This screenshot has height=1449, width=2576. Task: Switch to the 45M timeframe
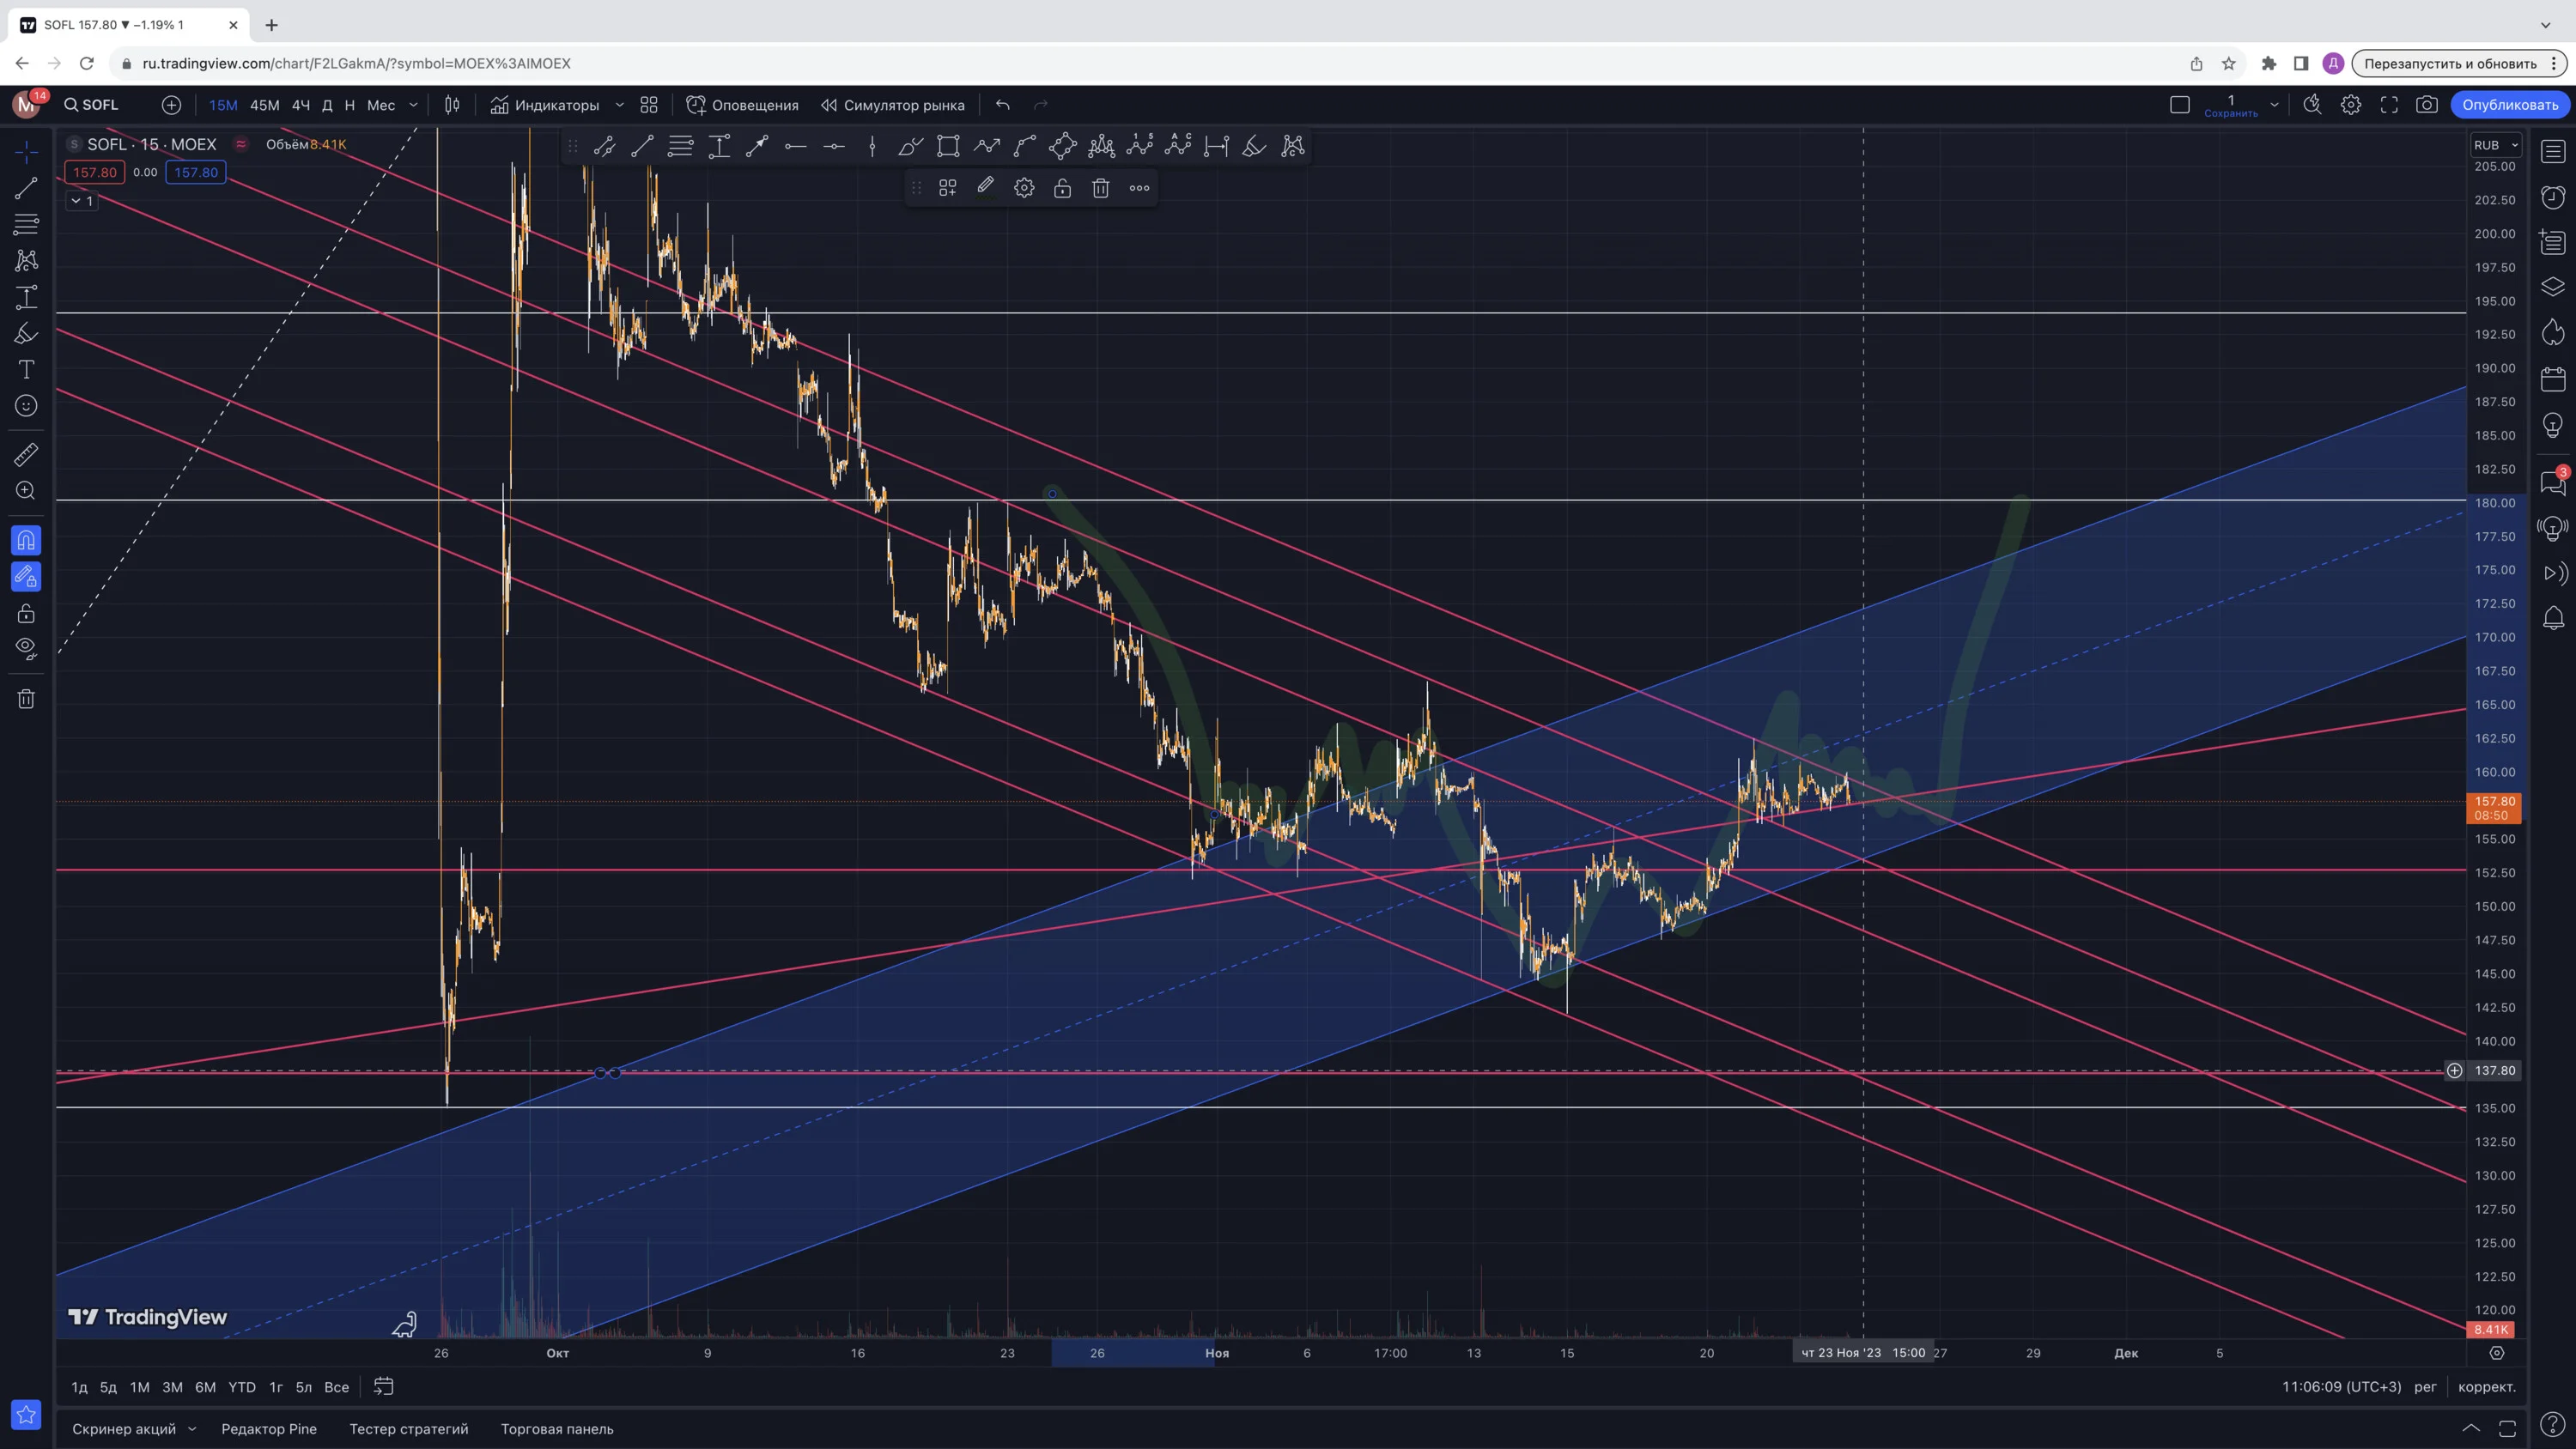pyautogui.click(x=265, y=105)
